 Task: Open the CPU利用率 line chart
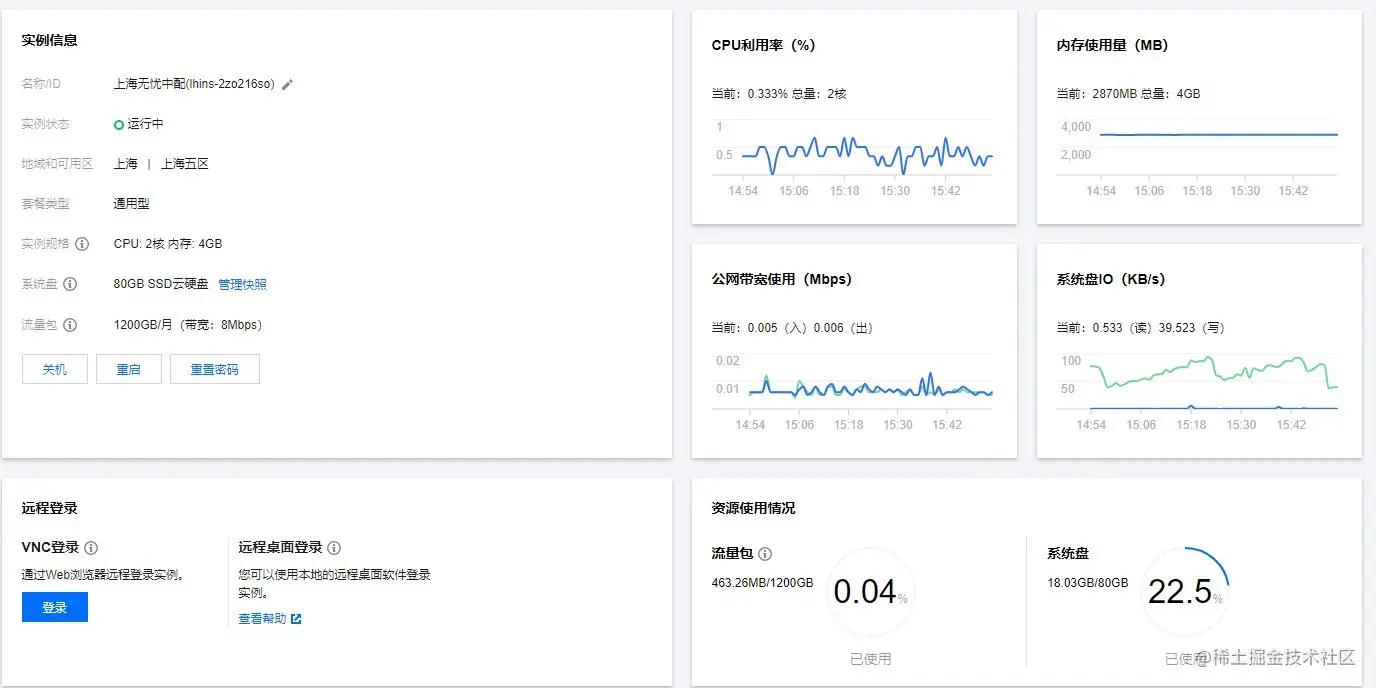[x=853, y=158]
